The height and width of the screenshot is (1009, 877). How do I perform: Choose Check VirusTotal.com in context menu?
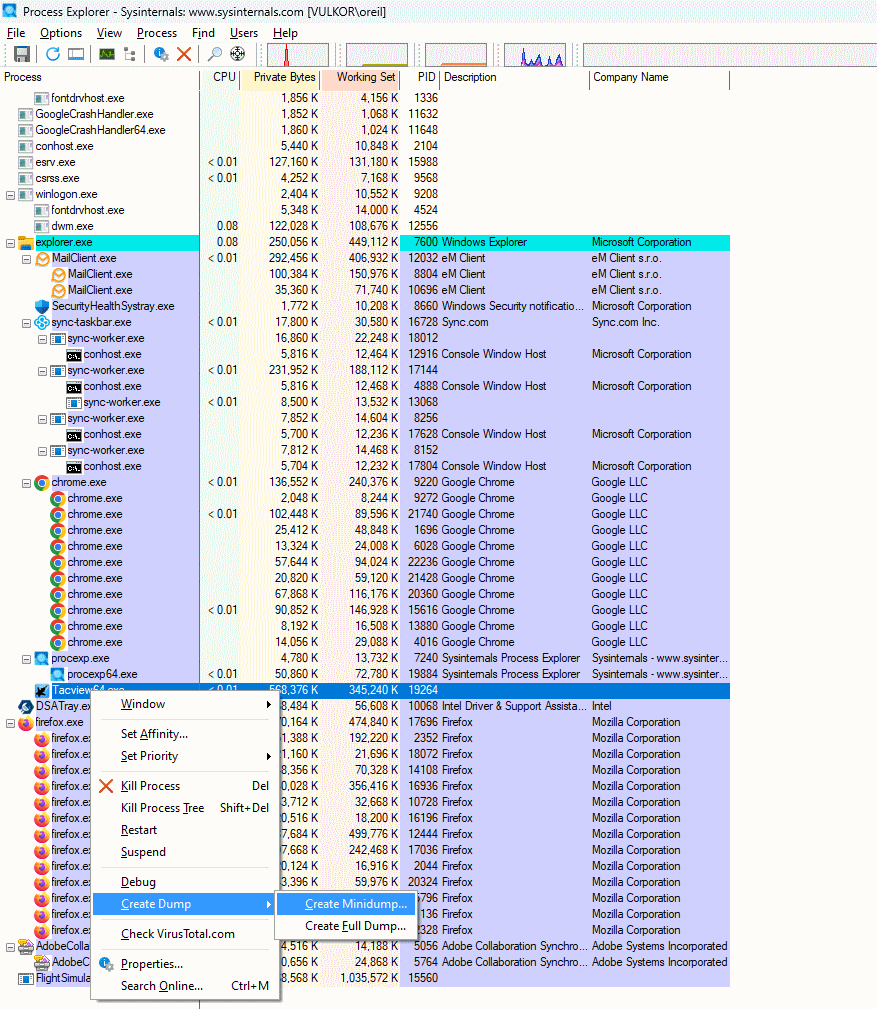(185, 934)
